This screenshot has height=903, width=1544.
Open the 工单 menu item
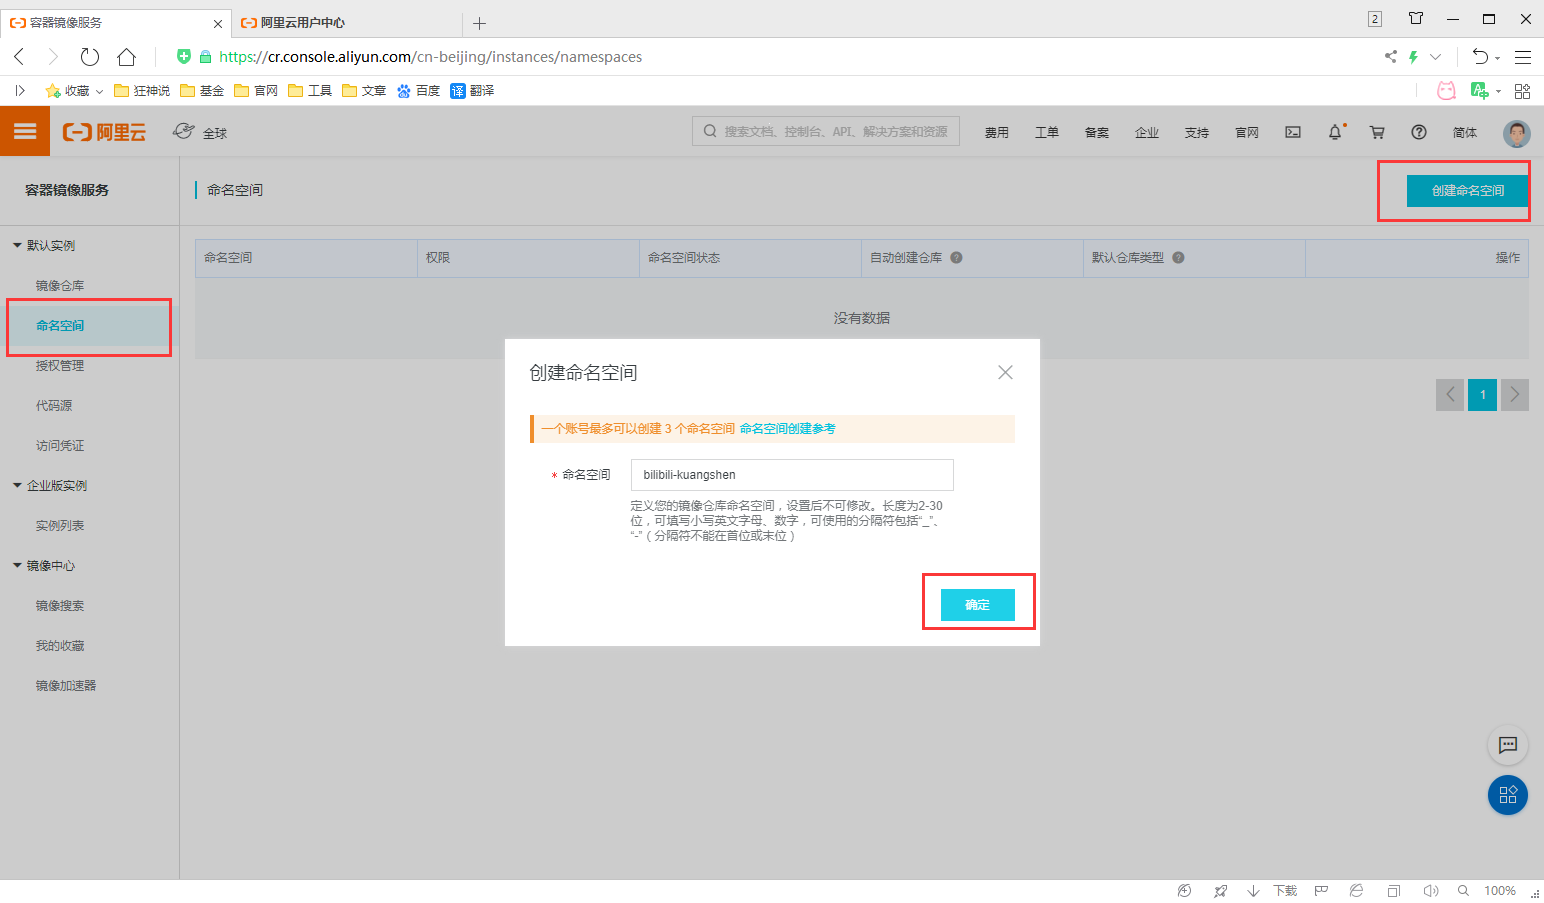pos(1046,131)
